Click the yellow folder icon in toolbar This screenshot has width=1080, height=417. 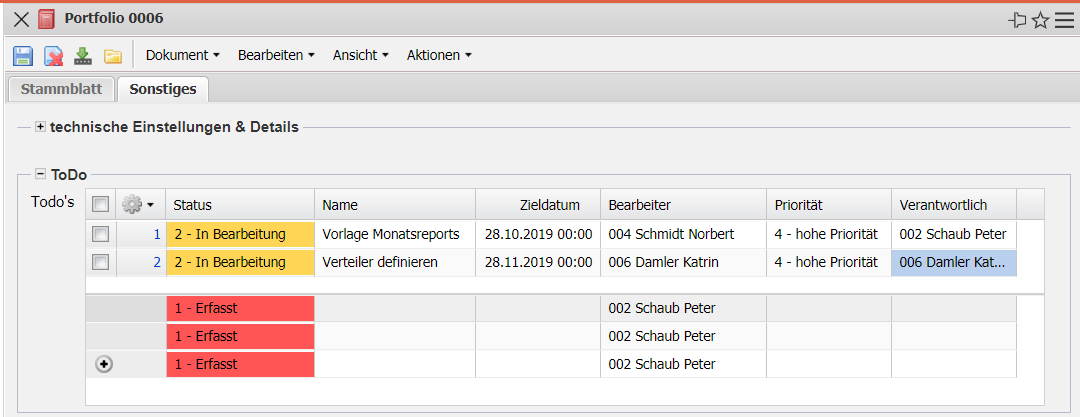click(113, 56)
